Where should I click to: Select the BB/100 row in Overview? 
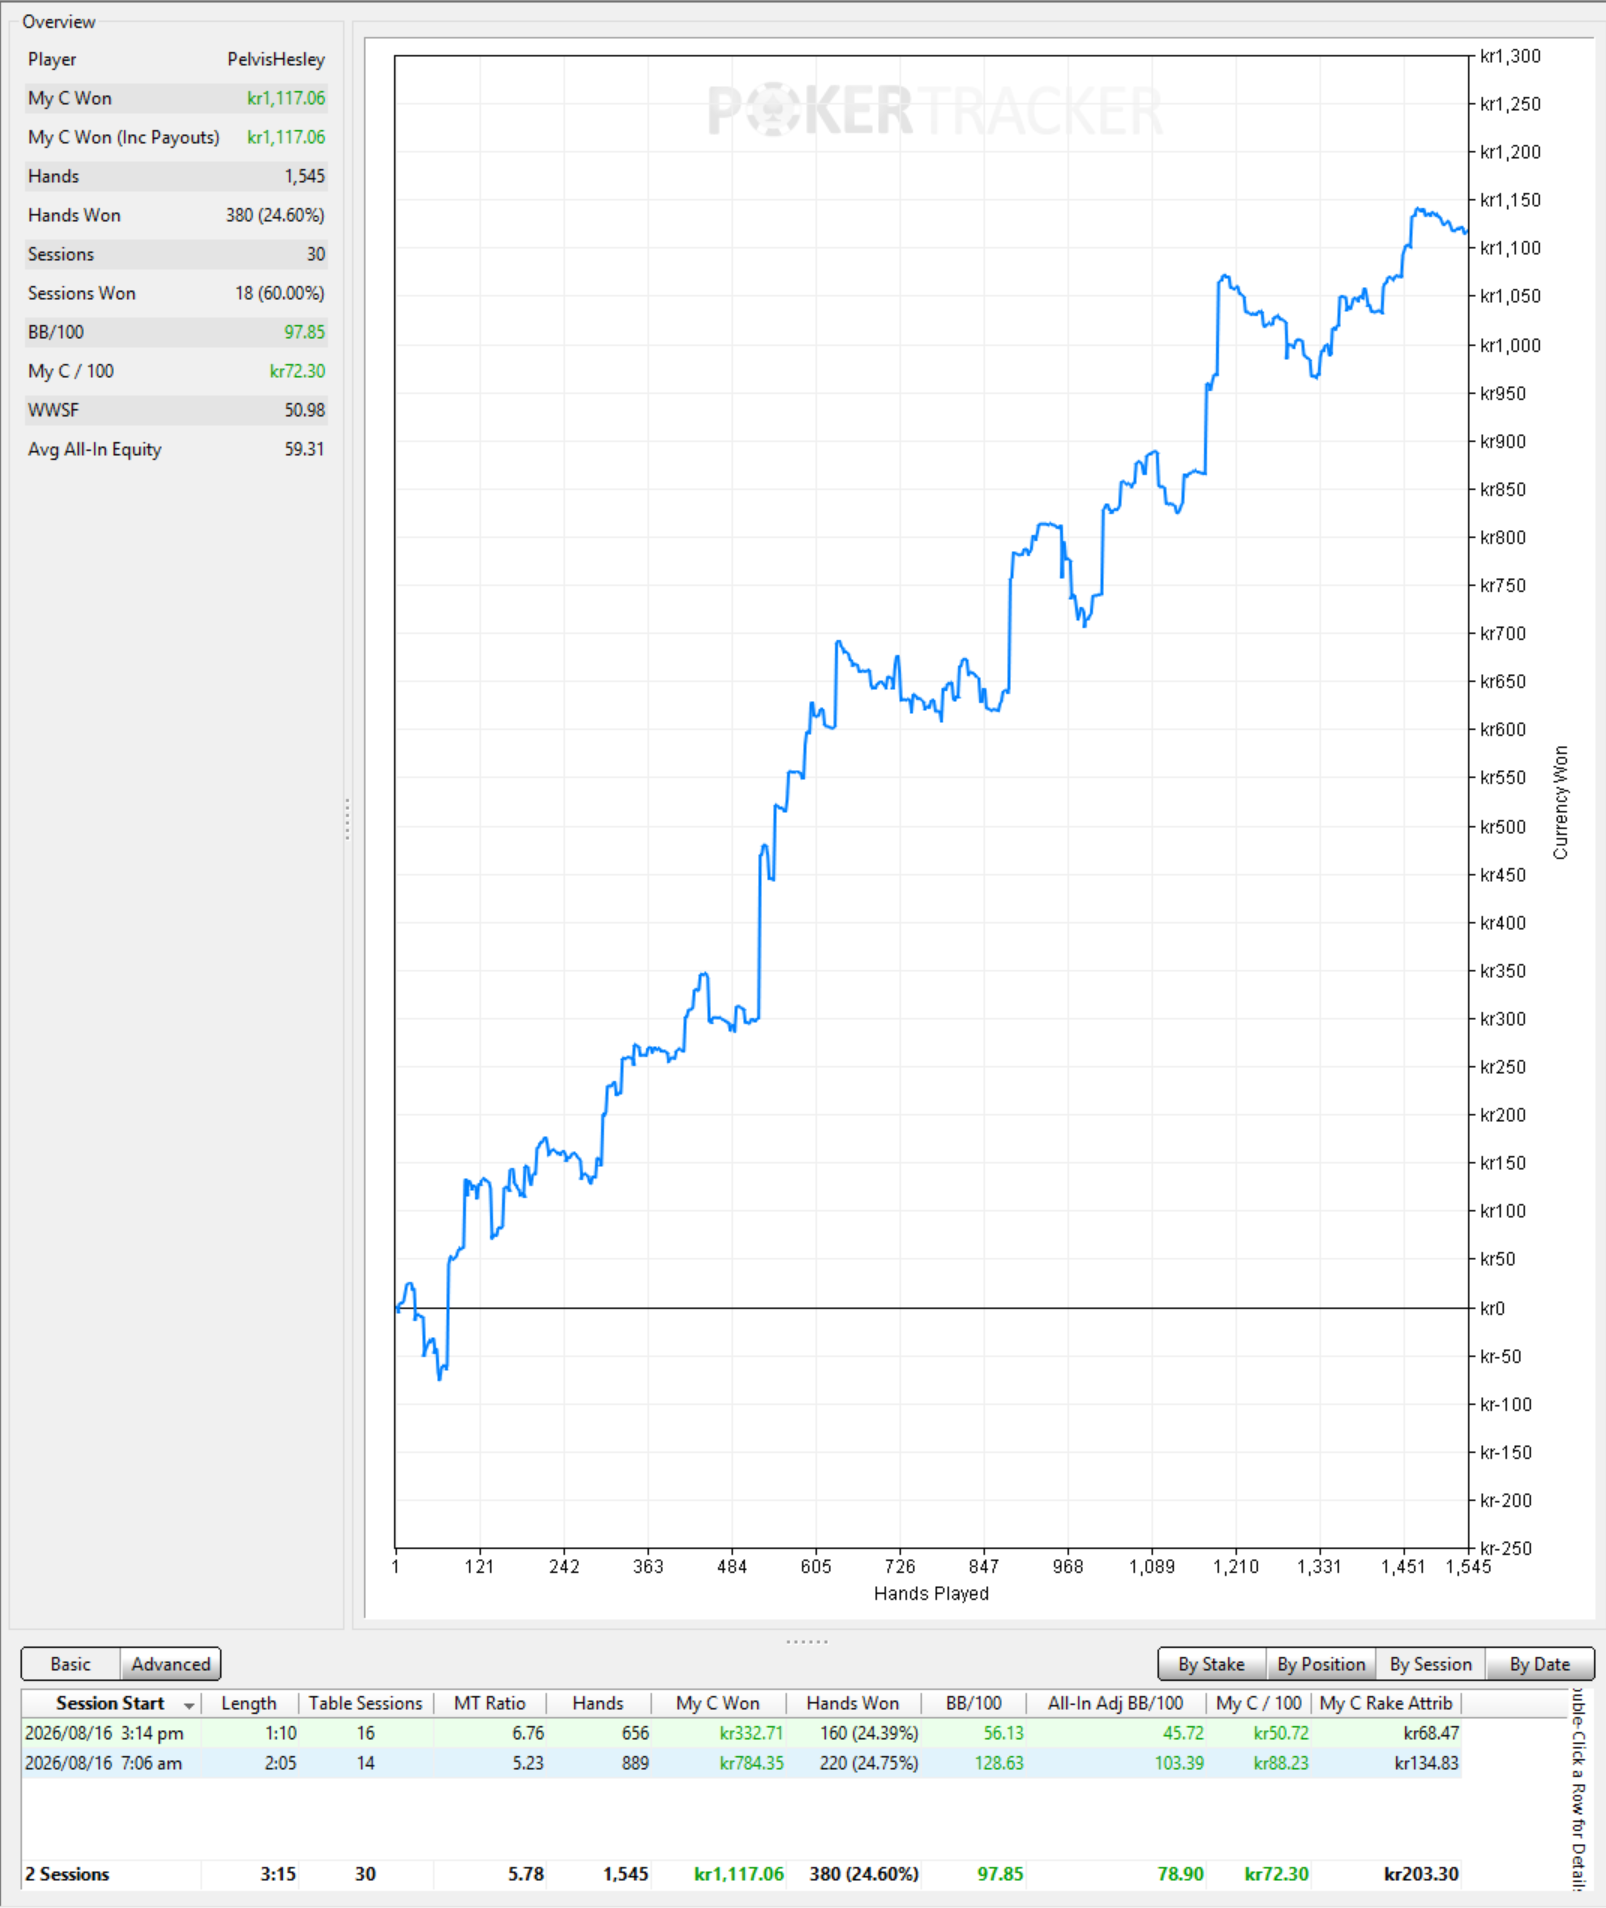click(x=176, y=332)
